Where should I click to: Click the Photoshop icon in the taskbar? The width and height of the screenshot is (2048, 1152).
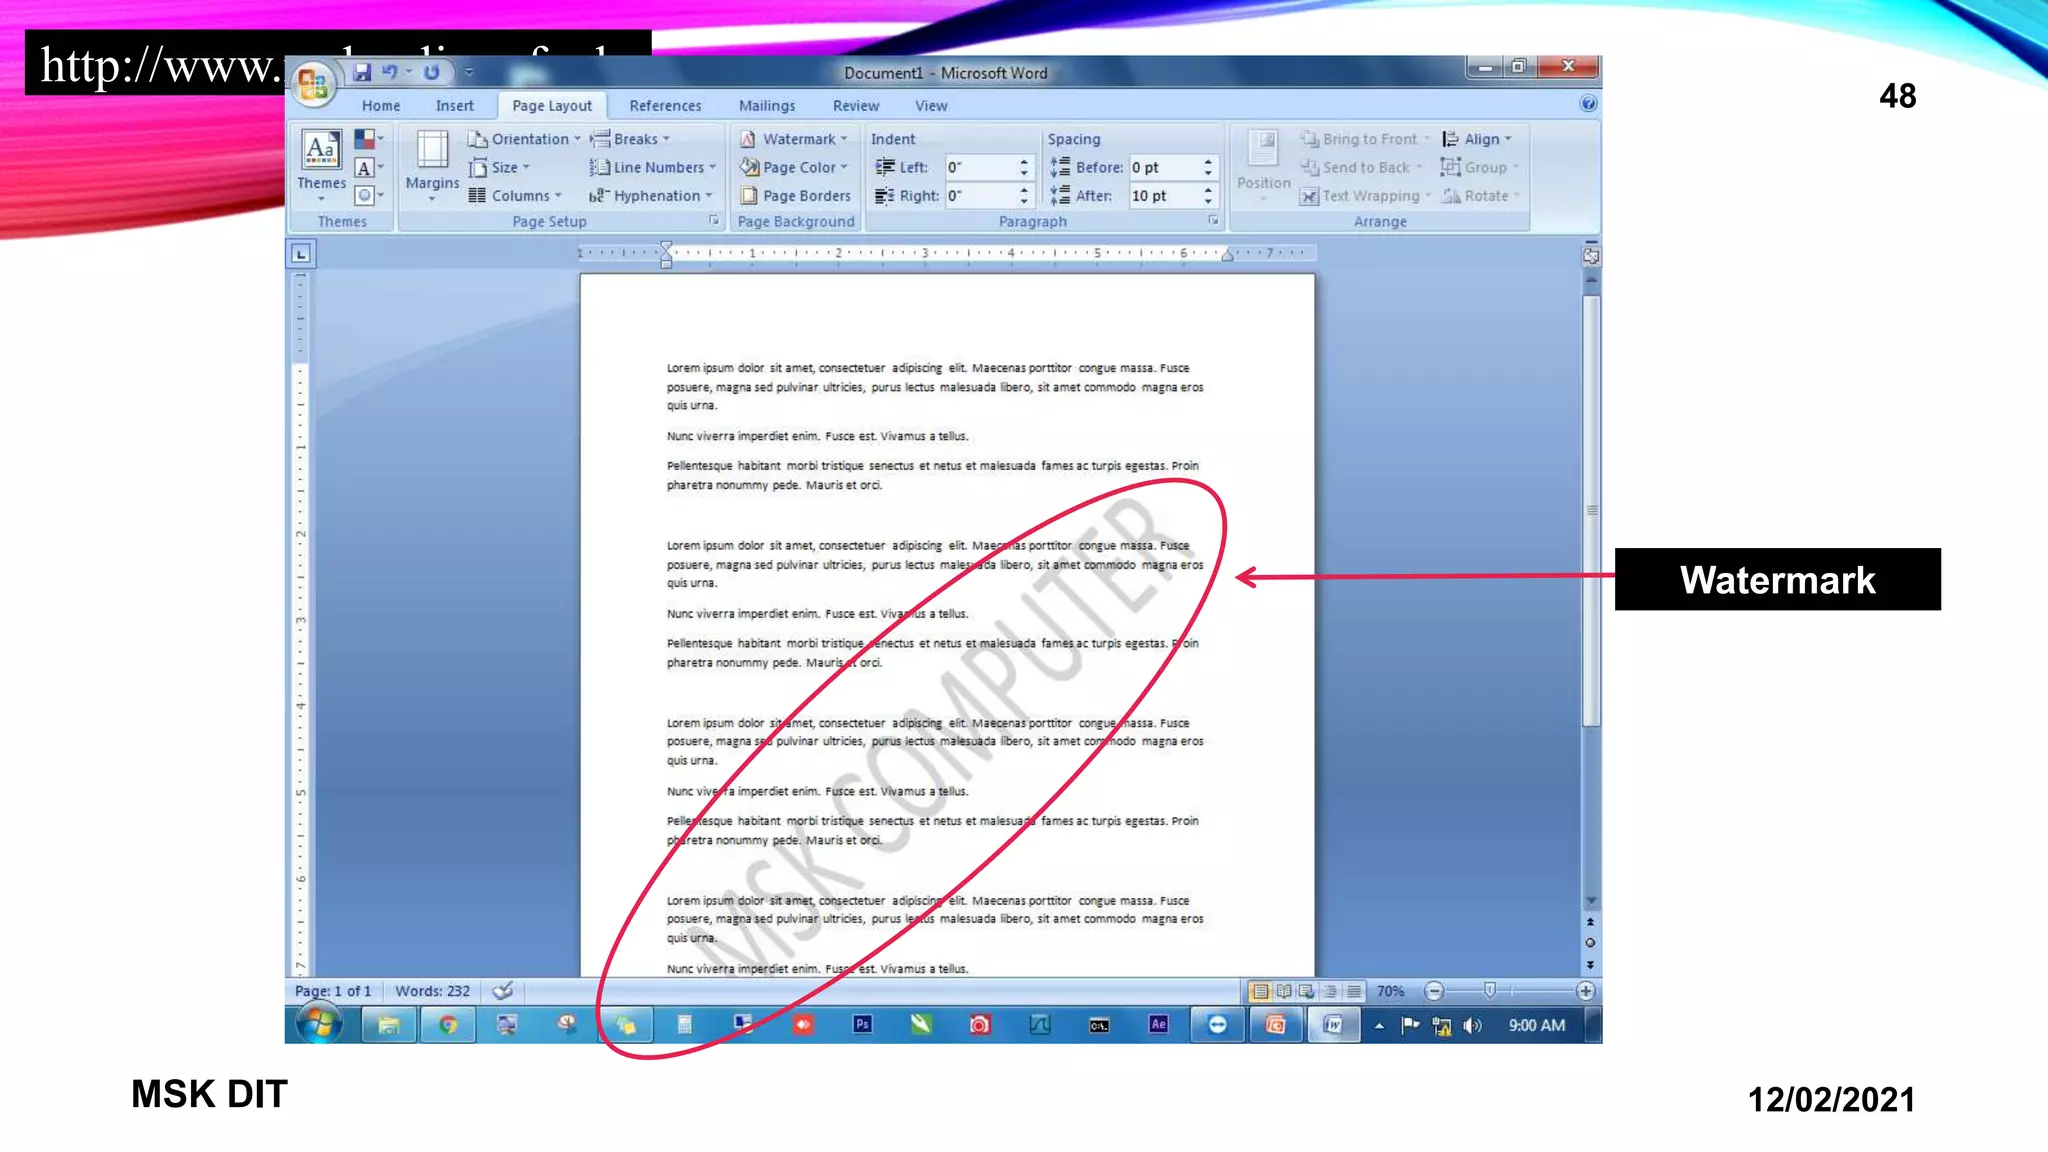point(862,1024)
